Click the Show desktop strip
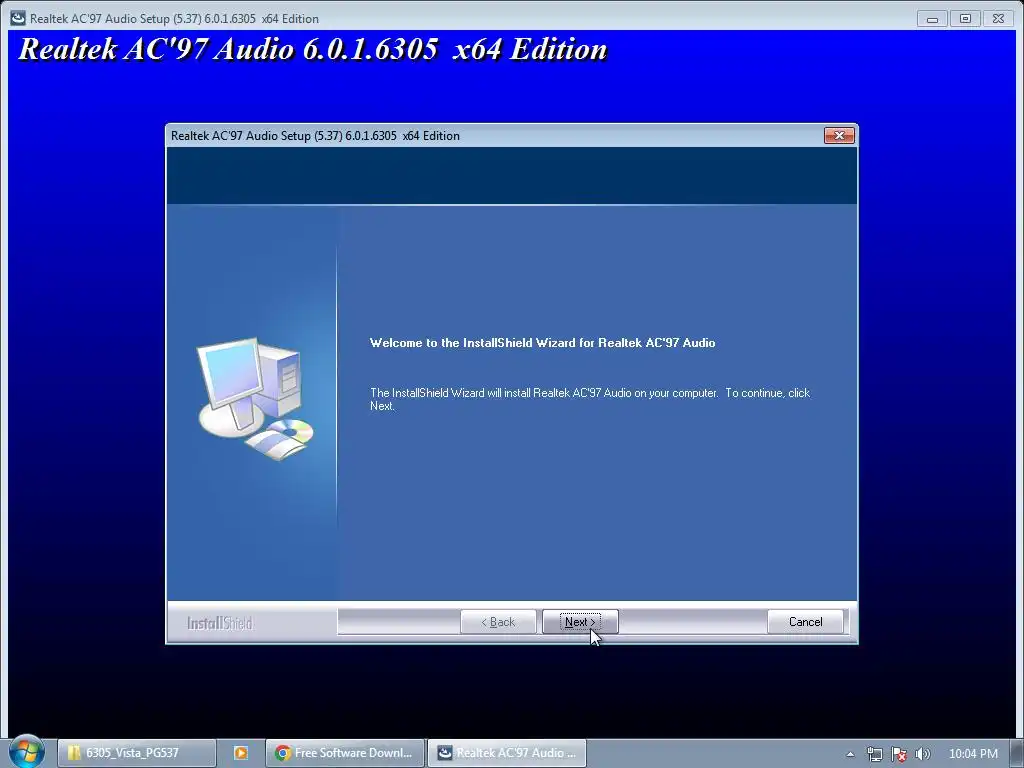1024x768 pixels. pyautogui.click(x=1017, y=754)
